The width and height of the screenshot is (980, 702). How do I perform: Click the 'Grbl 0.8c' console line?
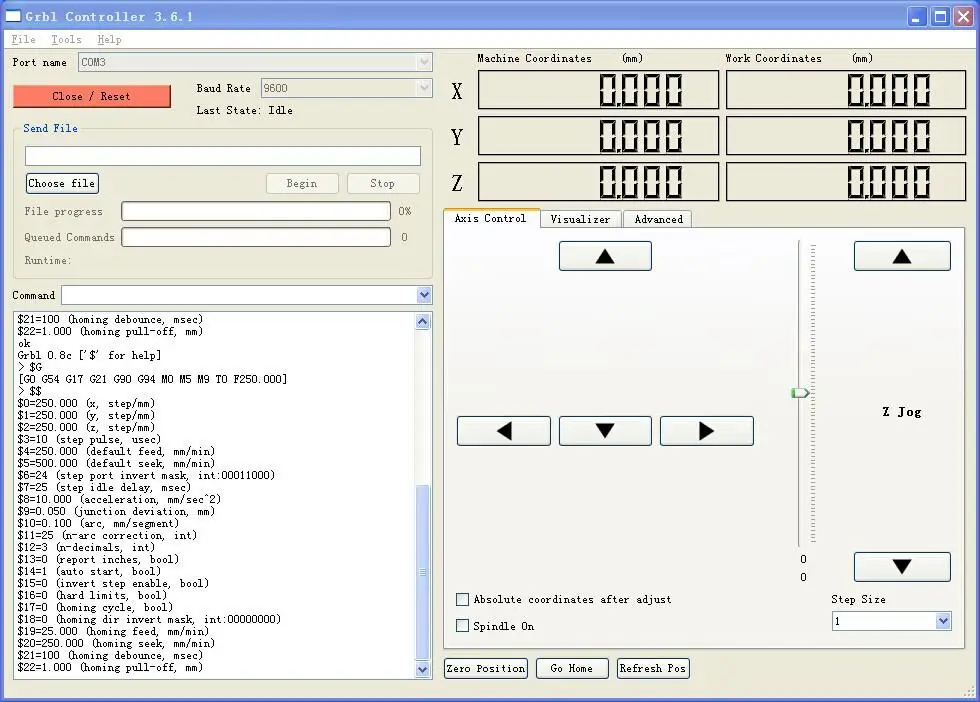(89, 355)
